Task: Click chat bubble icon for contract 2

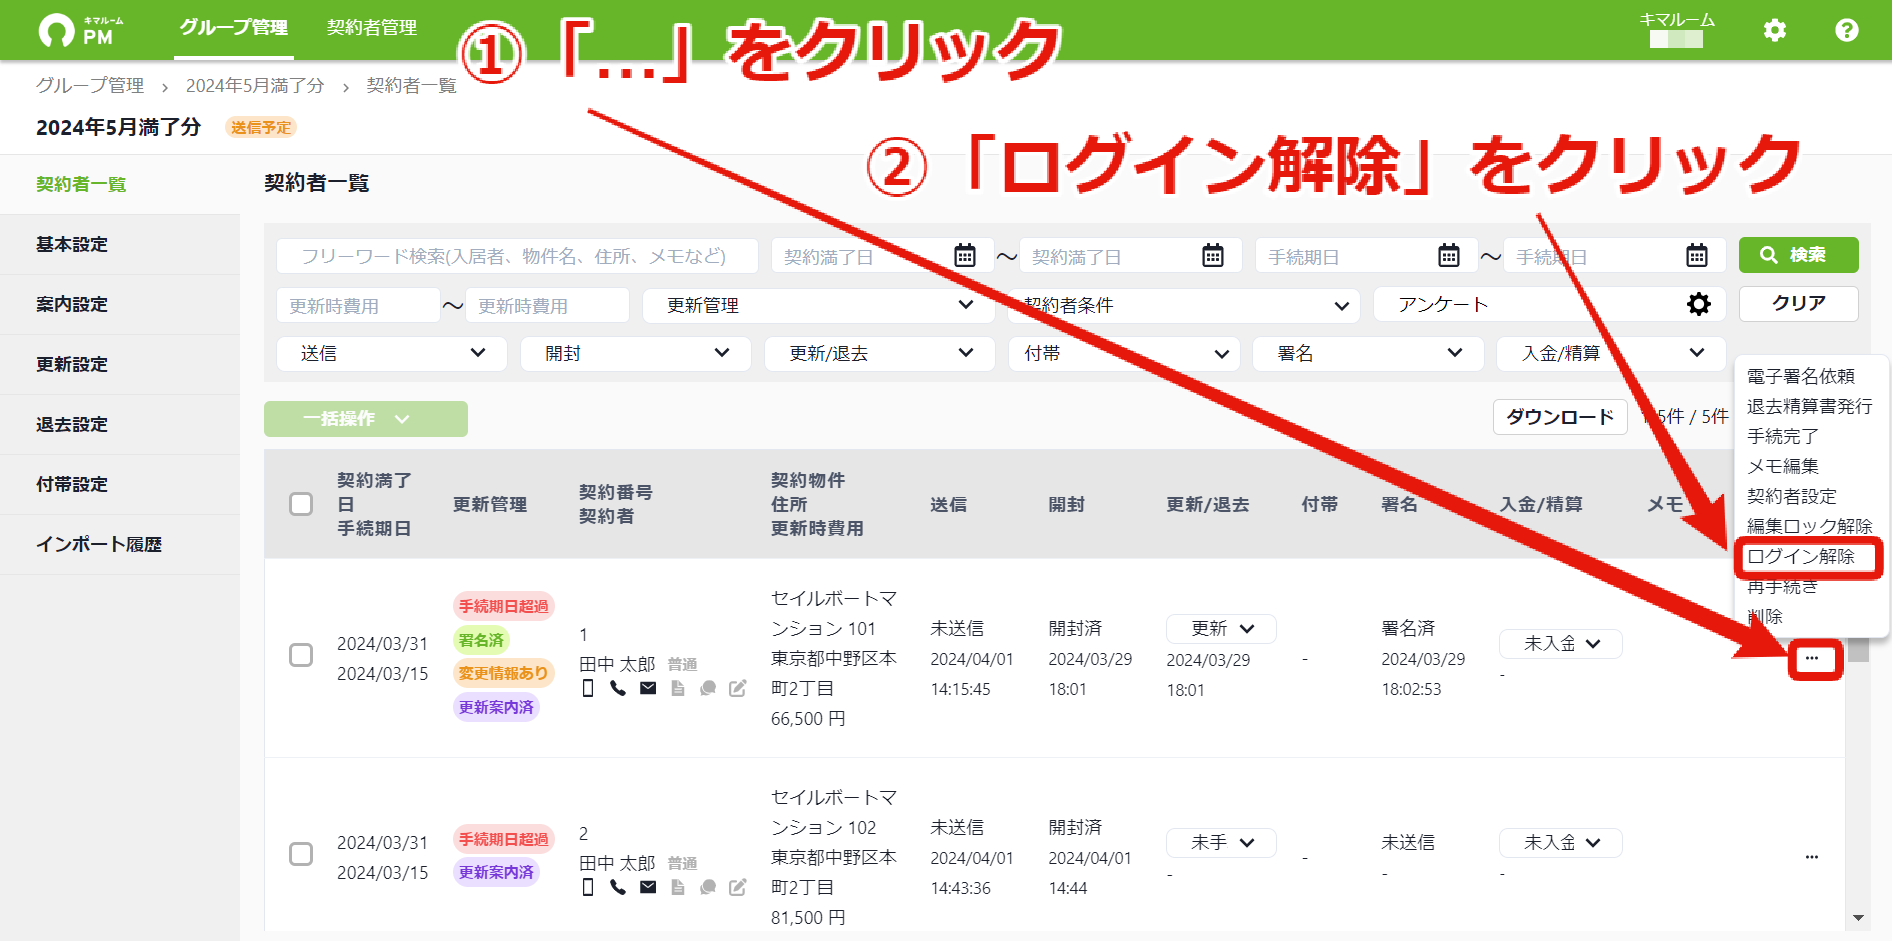Action: point(708,887)
